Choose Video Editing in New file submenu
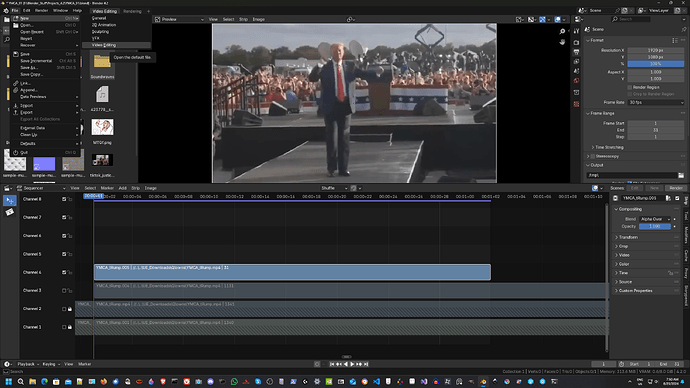 pyautogui.click(x=117, y=45)
